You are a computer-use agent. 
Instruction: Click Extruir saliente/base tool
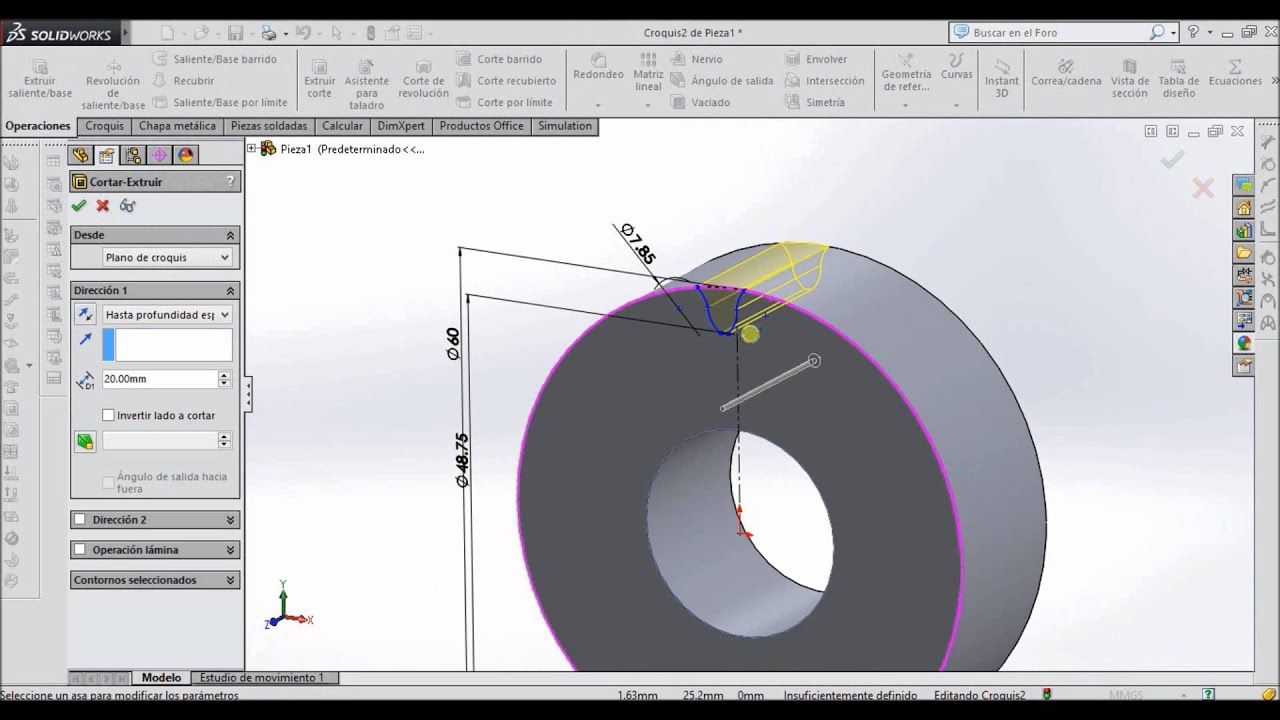[x=40, y=79]
